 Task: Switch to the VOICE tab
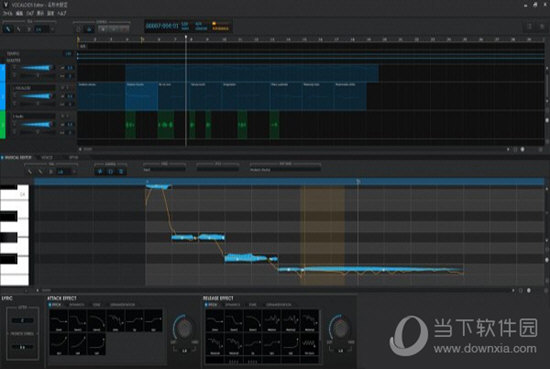click(47, 158)
